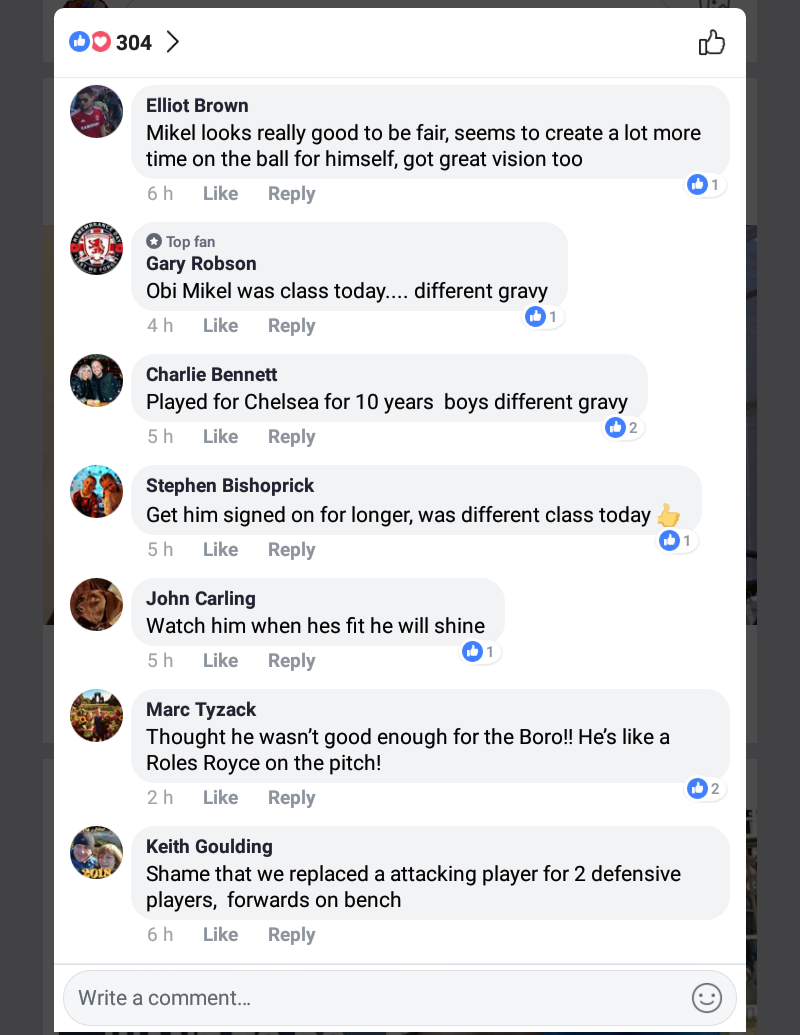The width and height of the screenshot is (800, 1035).
Task: Tap the thumbs-up like icon in header
Action: click(711, 42)
